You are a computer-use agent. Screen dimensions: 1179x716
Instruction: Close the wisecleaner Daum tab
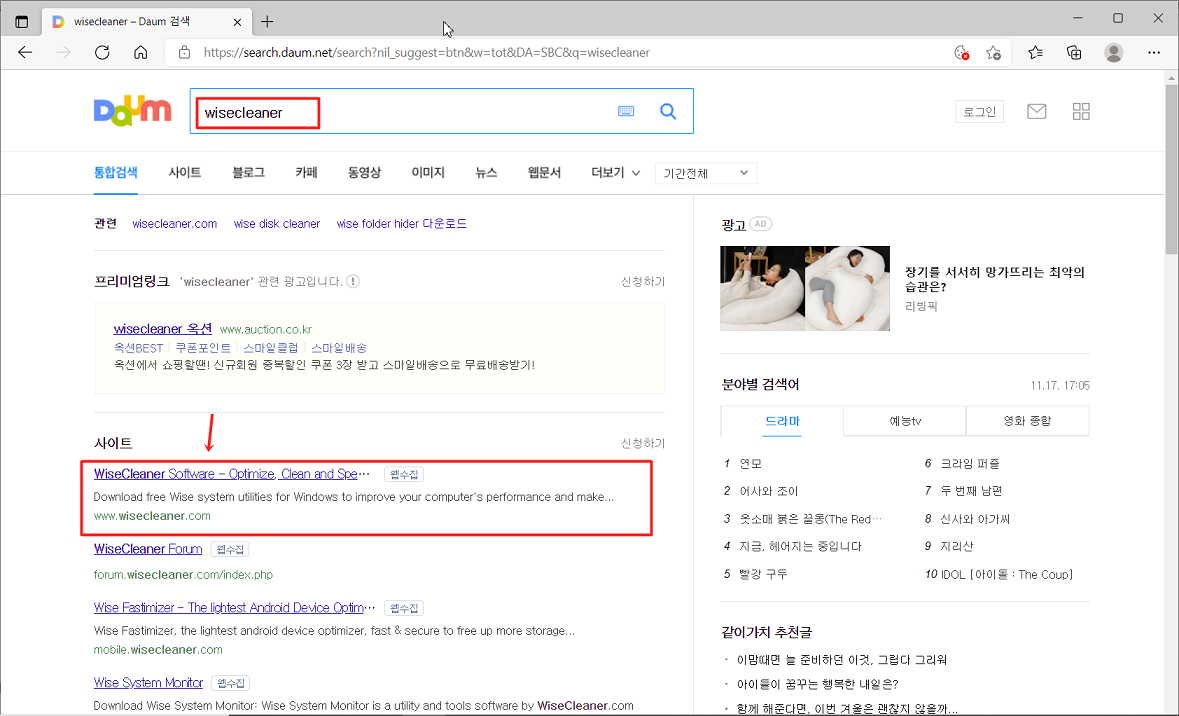[x=238, y=22]
